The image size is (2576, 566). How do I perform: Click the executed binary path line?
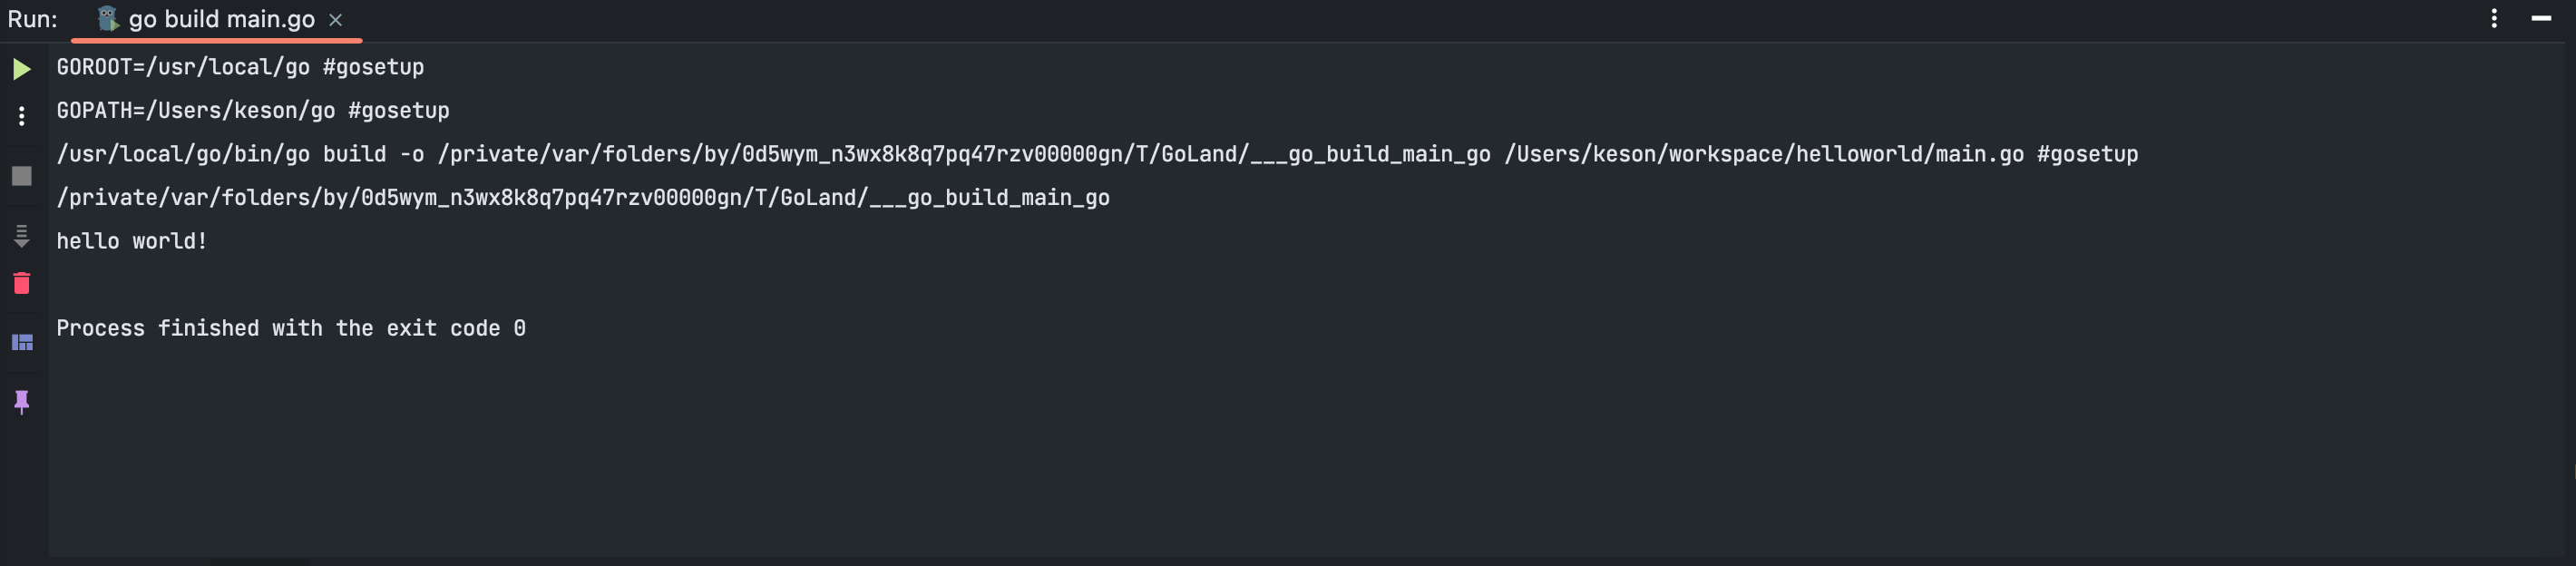tap(582, 198)
